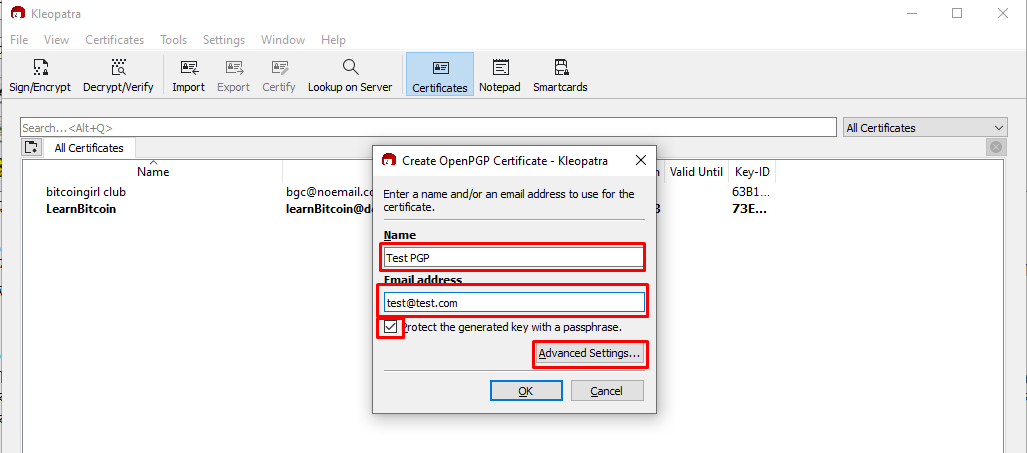The height and width of the screenshot is (453, 1027).
Task: Confirm the dialog with OK
Action: [x=526, y=391]
